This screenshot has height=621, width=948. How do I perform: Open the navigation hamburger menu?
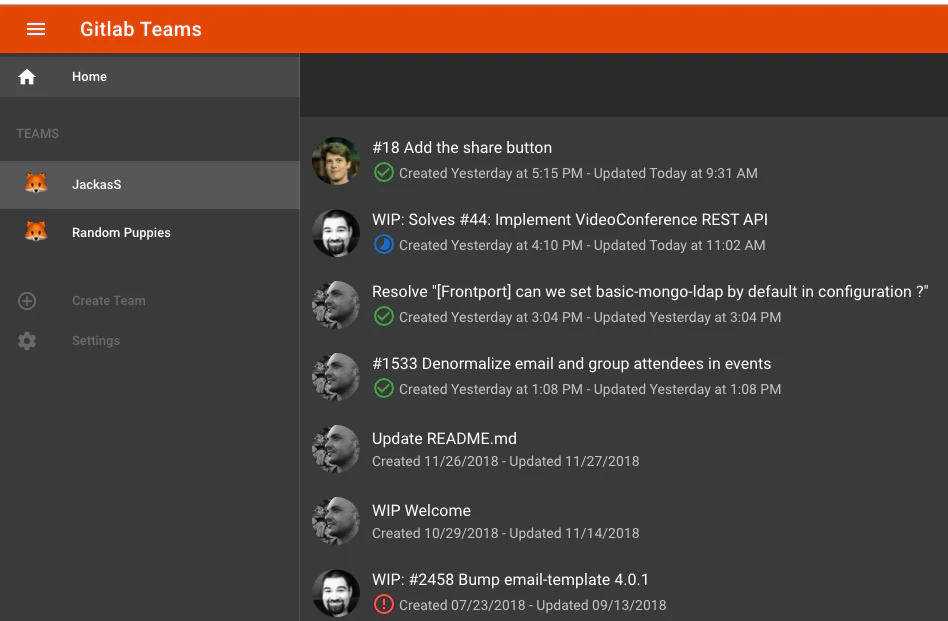click(x=36, y=29)
